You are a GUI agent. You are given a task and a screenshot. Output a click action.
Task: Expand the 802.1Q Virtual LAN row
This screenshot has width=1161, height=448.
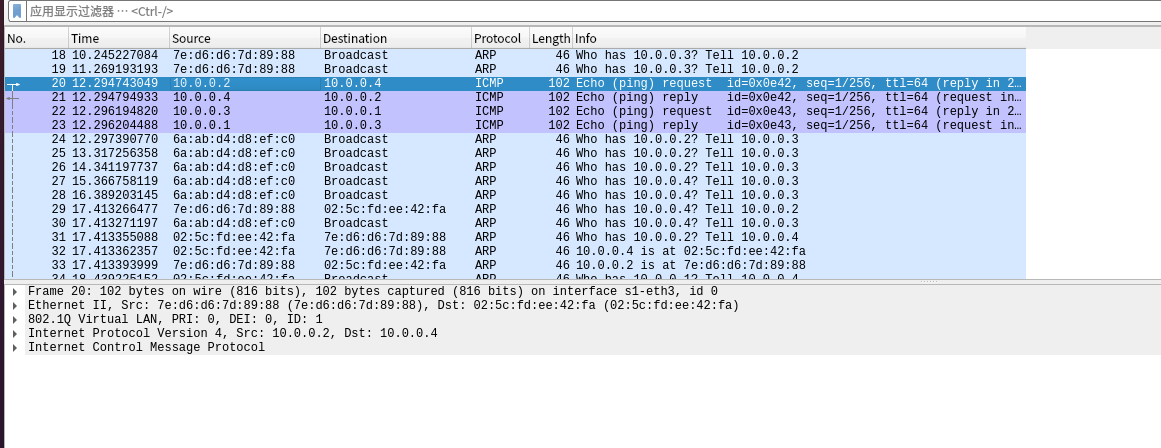click(x=15, y=320)
